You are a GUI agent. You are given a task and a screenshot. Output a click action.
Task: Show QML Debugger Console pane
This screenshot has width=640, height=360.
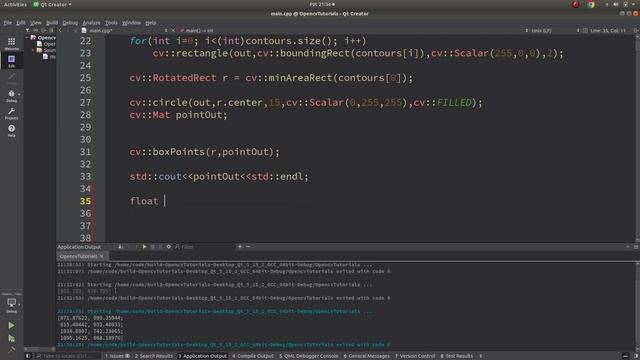(309, 356)
